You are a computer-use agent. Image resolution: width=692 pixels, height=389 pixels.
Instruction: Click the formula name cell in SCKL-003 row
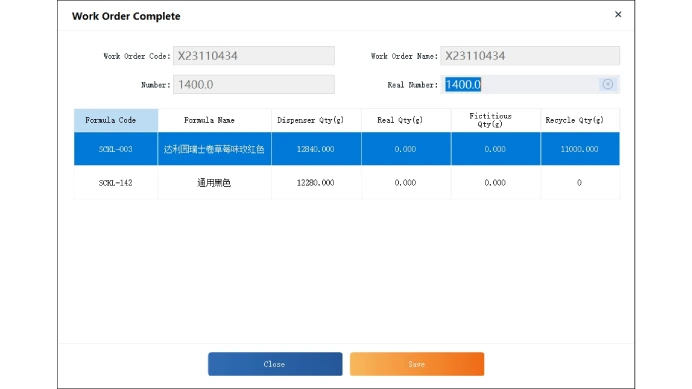point(214,149)
